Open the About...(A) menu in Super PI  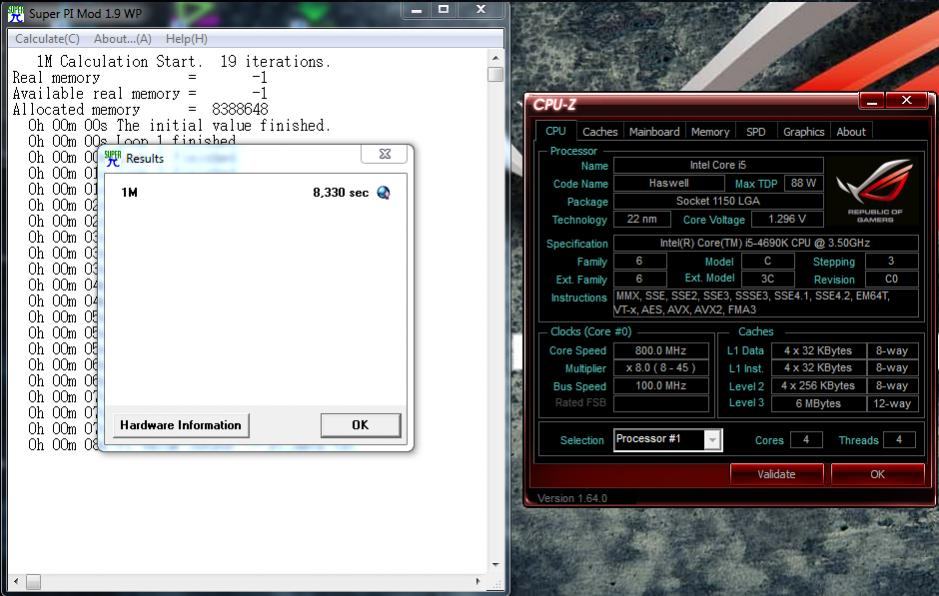coord(123,39)
